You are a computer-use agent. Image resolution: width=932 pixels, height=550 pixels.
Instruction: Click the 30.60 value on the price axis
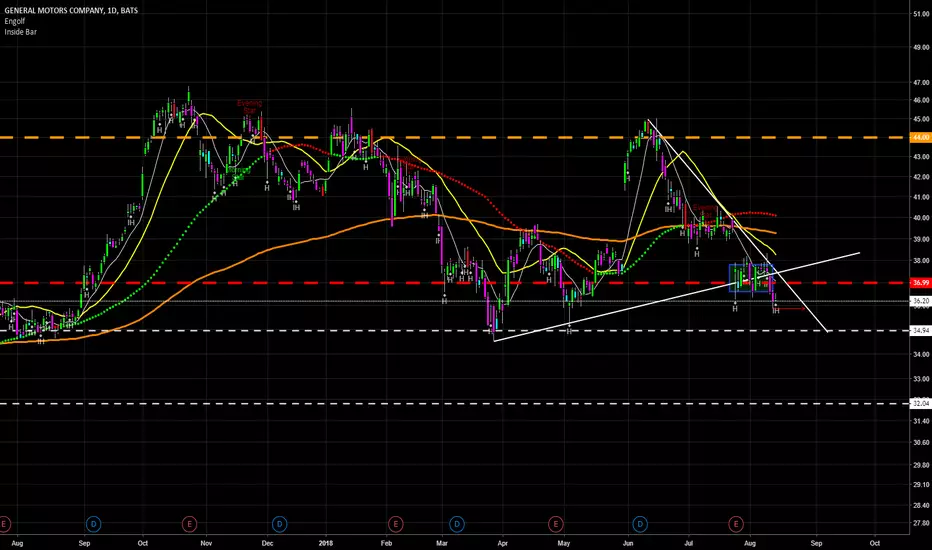[921, 442]
